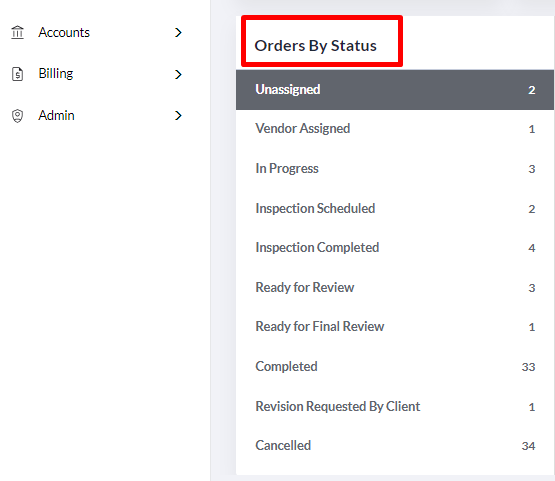Click the Orders By Status heading
Image resolution: width=555 pixels, height=481 pixels.
coord(315,46)
